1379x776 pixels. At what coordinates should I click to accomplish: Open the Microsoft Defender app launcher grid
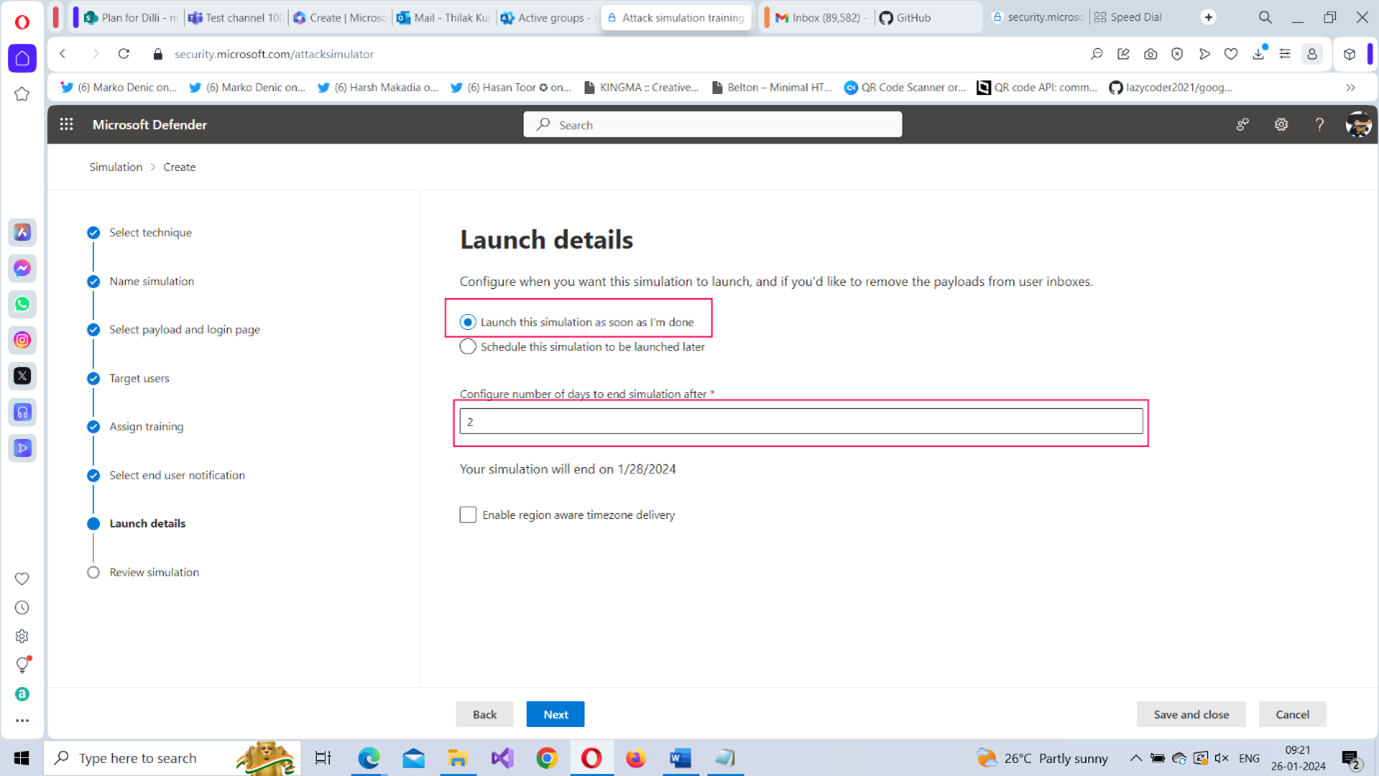[x=66, y=125]
